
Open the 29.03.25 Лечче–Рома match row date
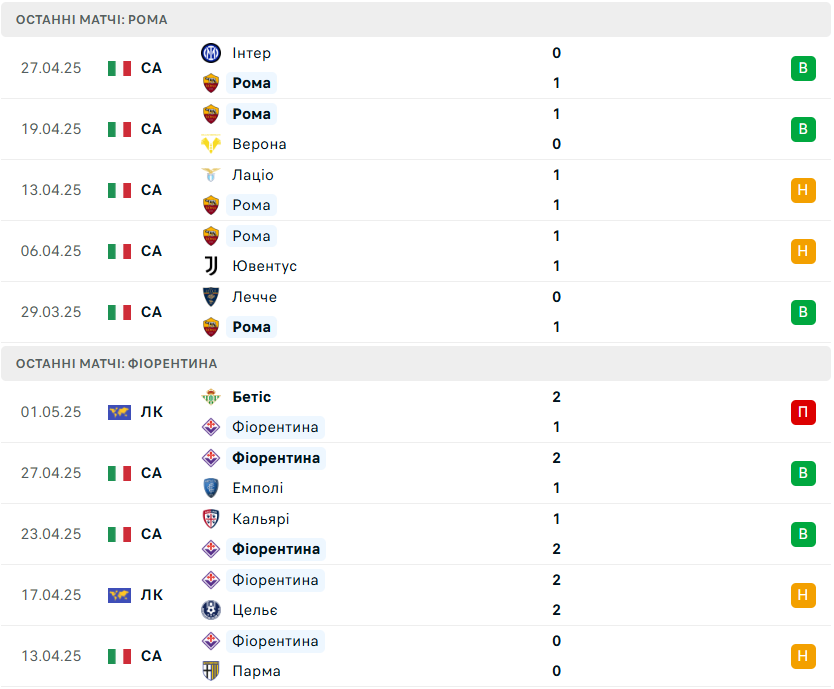tap(51, 312)
